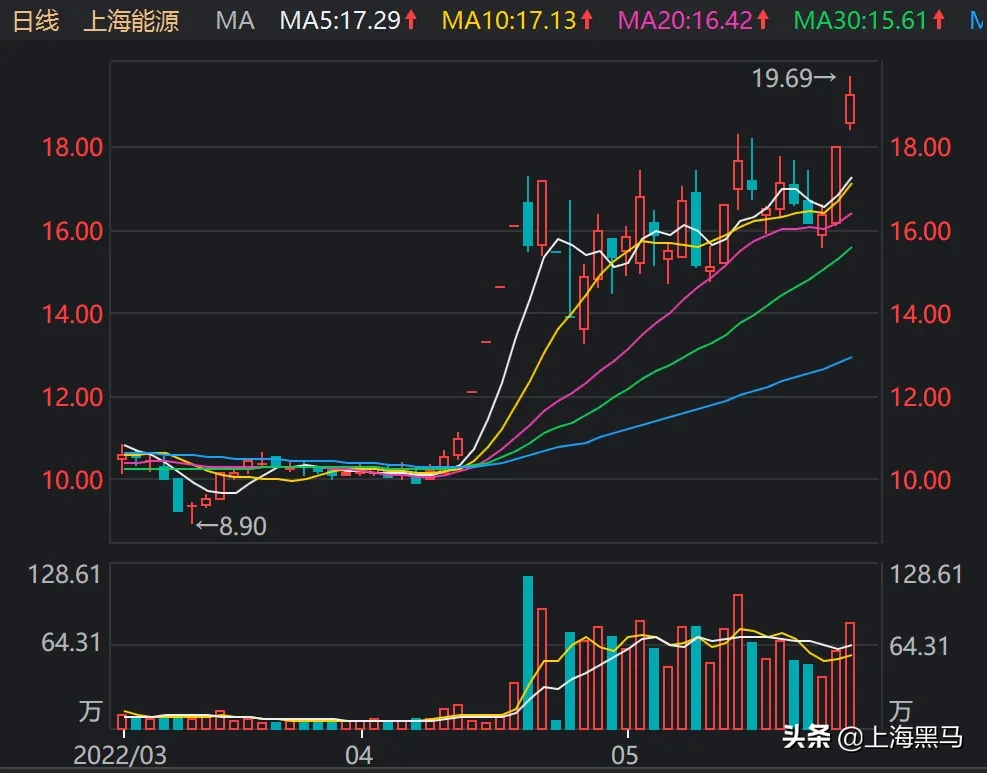Click the 10.00 right axis label
The width and height of the screenshot is (987, 773).
(x=920, y=480)
